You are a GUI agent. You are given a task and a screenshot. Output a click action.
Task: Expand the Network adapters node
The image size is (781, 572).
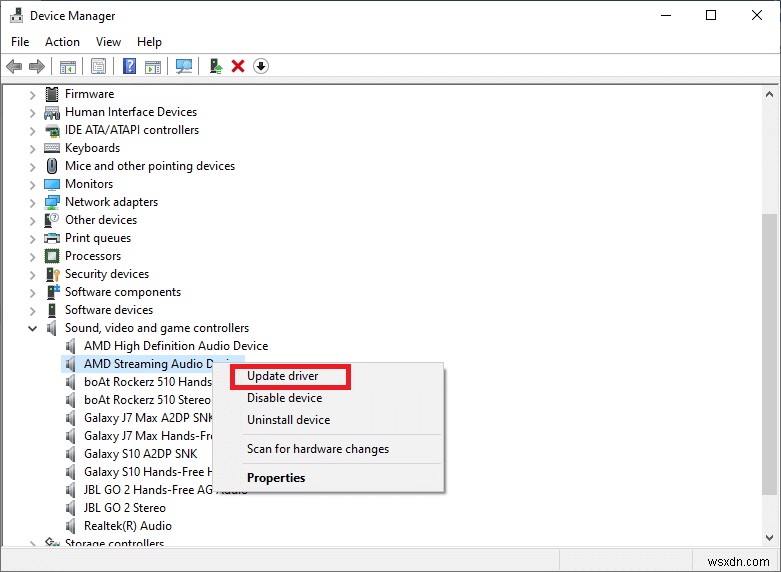pyautogui.click(x=32, y=202)
